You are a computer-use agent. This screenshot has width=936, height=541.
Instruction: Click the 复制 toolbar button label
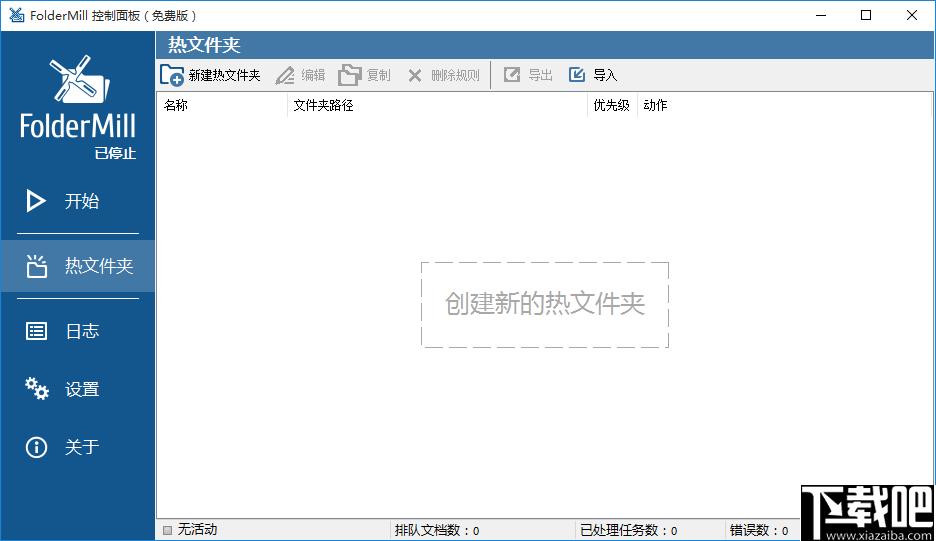coord(378,75)
